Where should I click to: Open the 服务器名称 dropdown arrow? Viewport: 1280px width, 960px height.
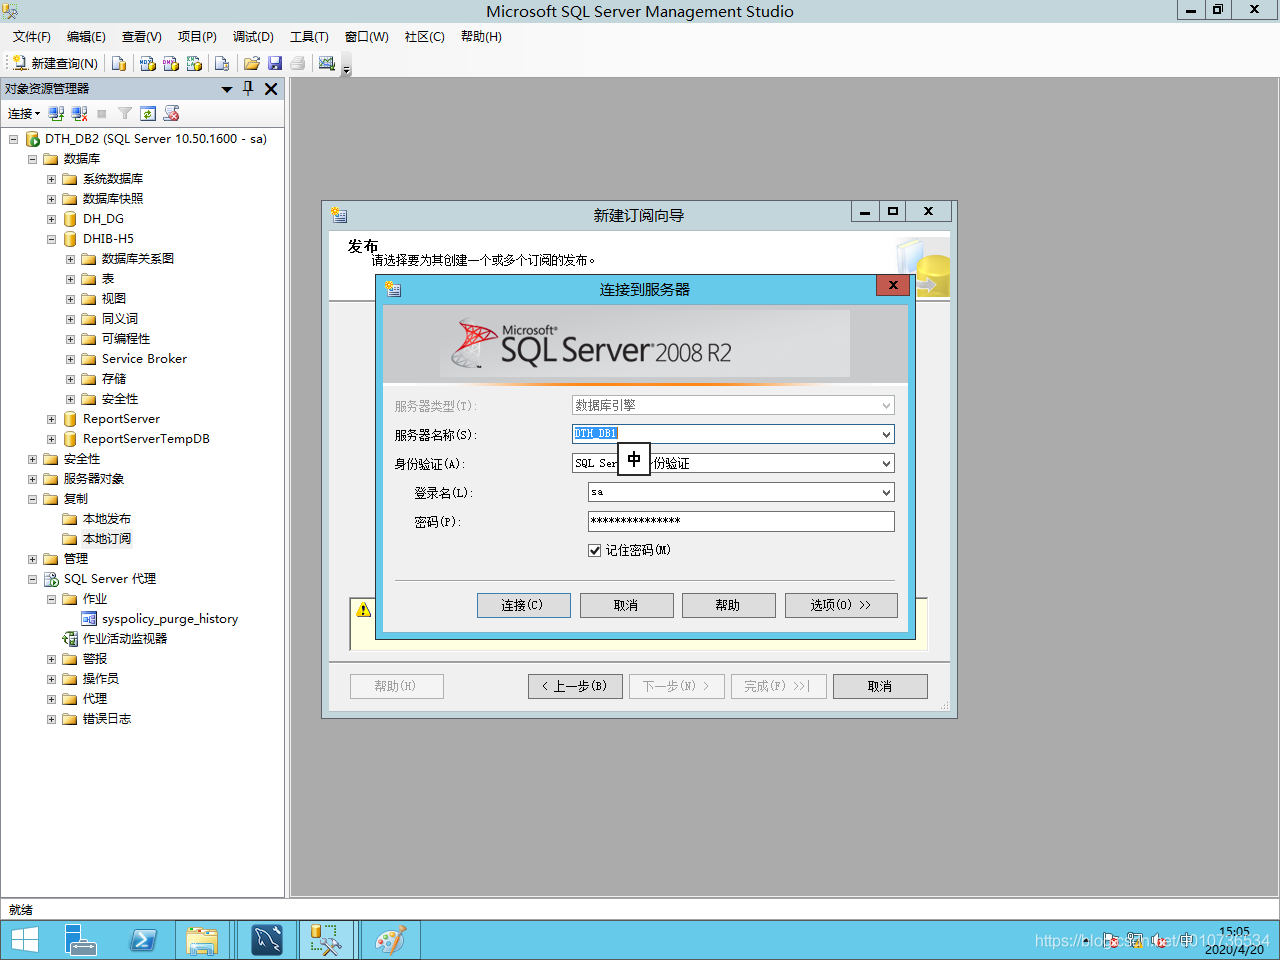(886, 434)
